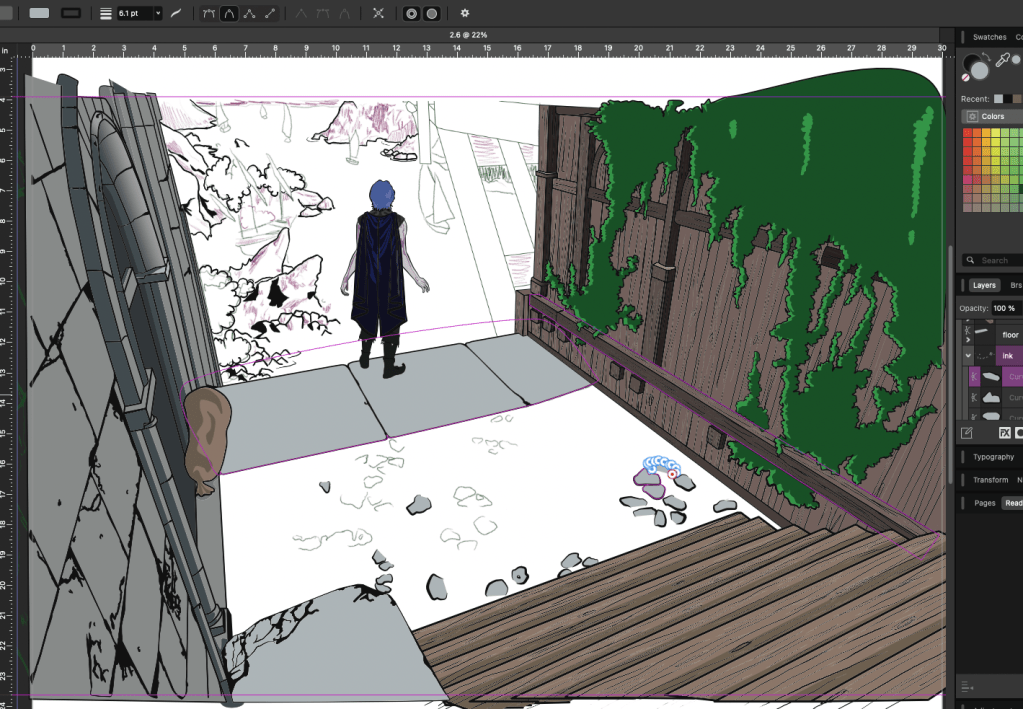The height and width of the screenshot is (709, 1023).
Task: Switch to the Swatches tab
Action: [x=989, y=37]
